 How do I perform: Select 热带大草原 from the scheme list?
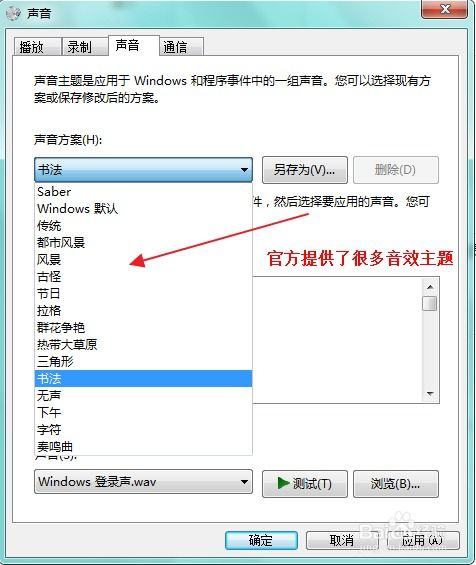click(x=143, y=344)
